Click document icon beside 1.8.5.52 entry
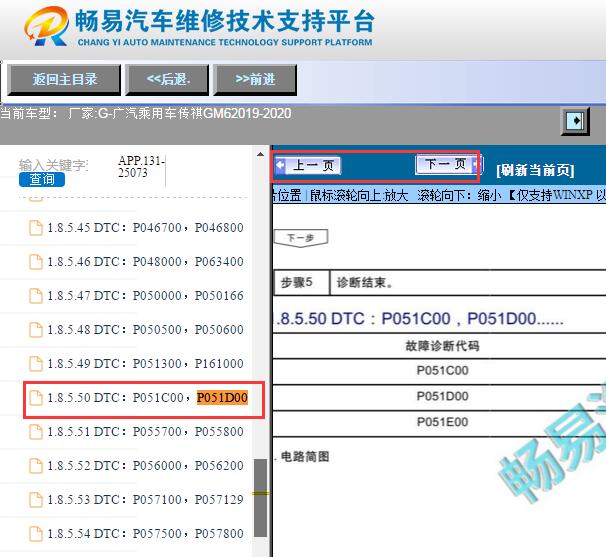This screenshot has width=606, height=557. 36,466
